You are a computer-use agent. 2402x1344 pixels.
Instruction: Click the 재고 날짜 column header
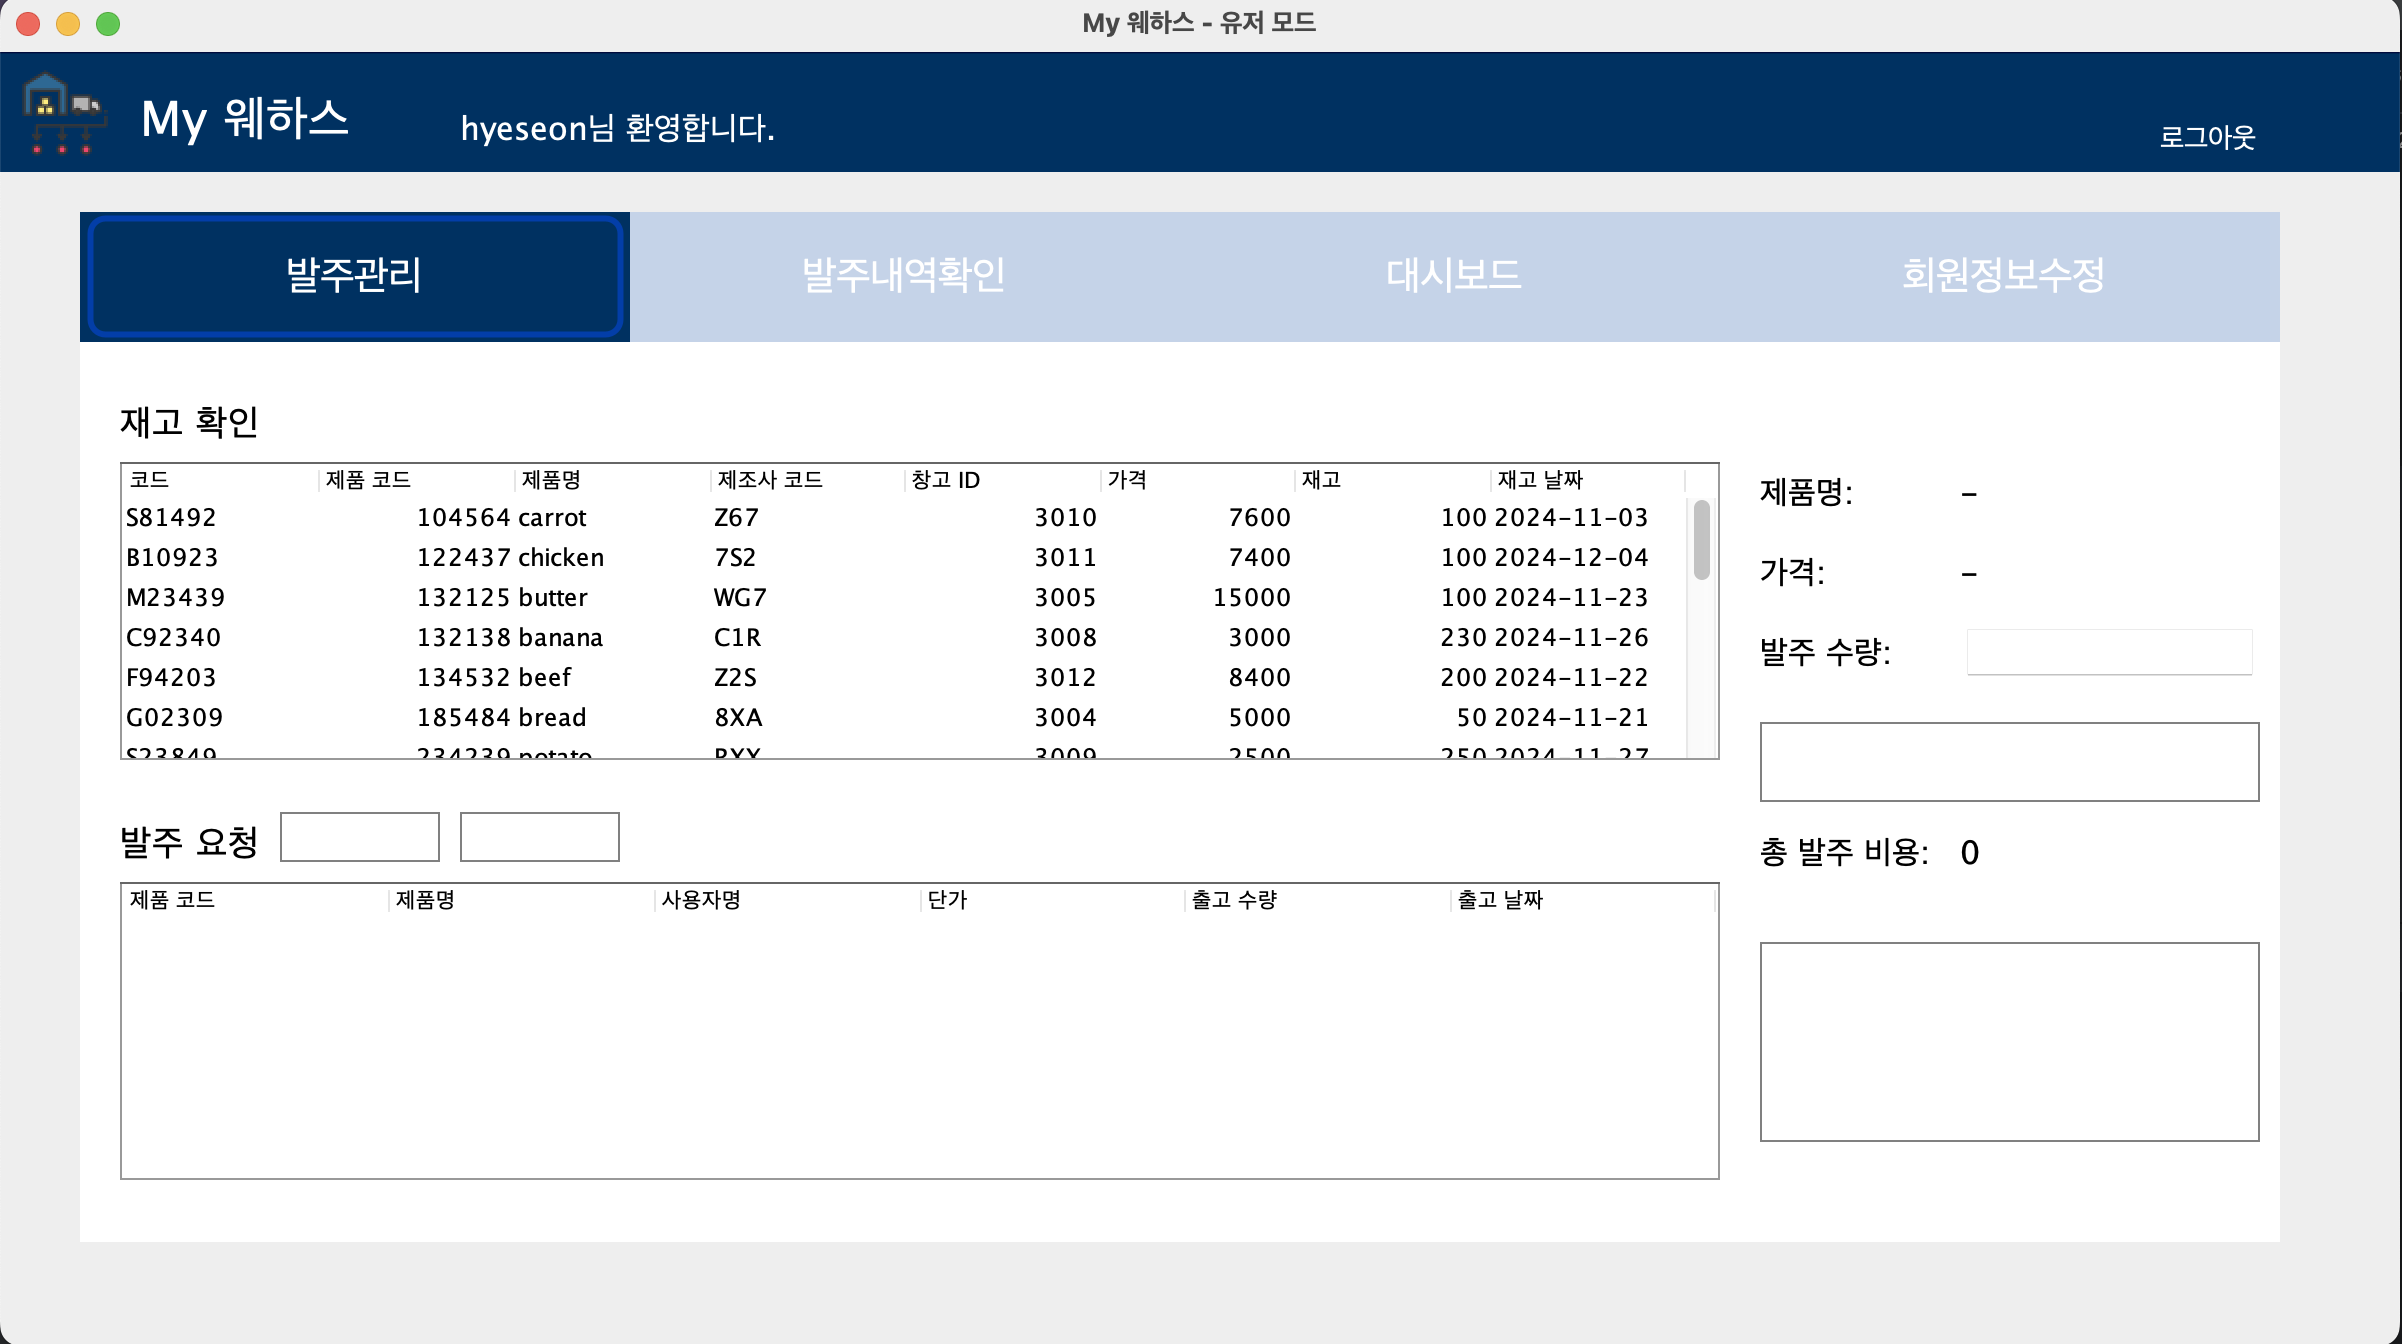pyautogui.click(x=1588, y=480)
